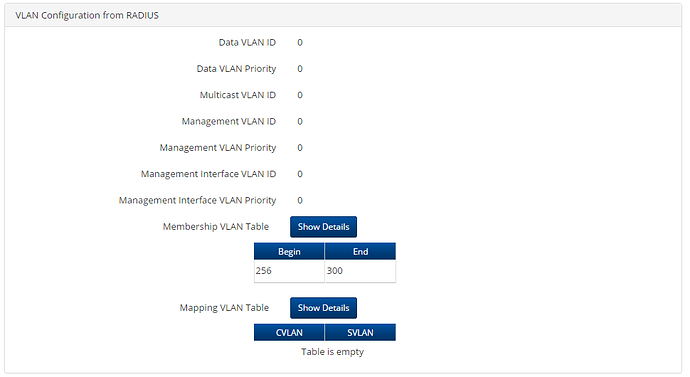Image resolution: width=690 pixels, height=377 pixels.
Task: Click the Multicast VLAN ID value 0
Action: [x=300, y=95]
